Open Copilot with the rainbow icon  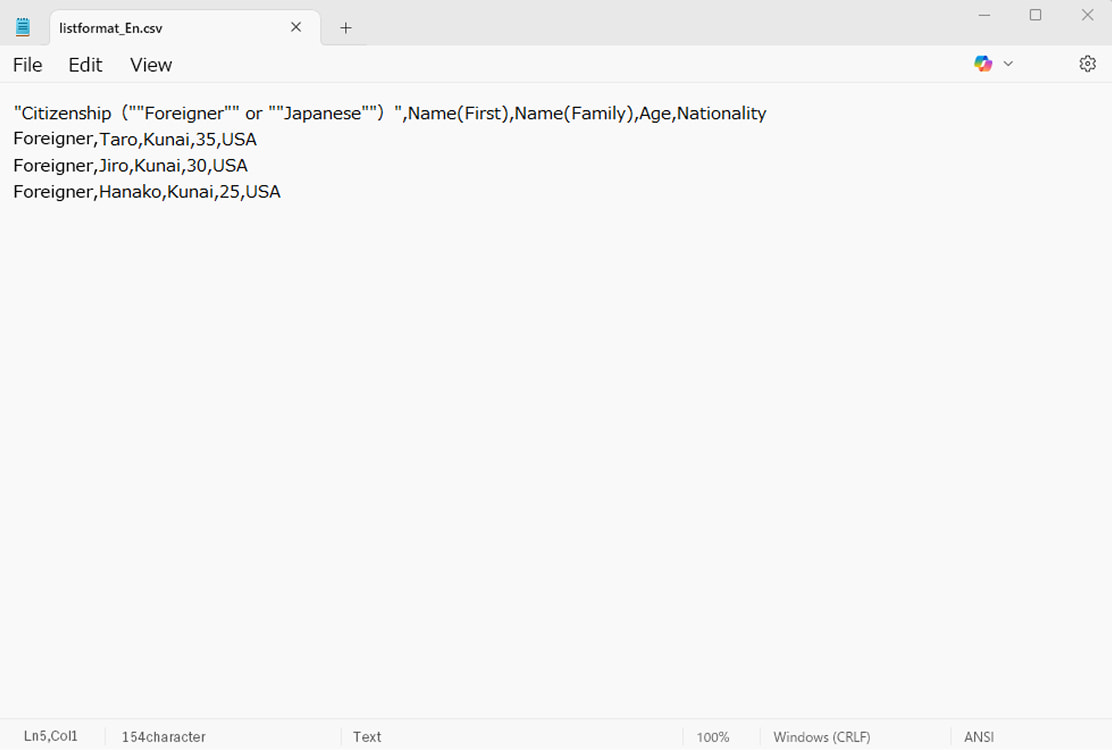tap(983, 63)
